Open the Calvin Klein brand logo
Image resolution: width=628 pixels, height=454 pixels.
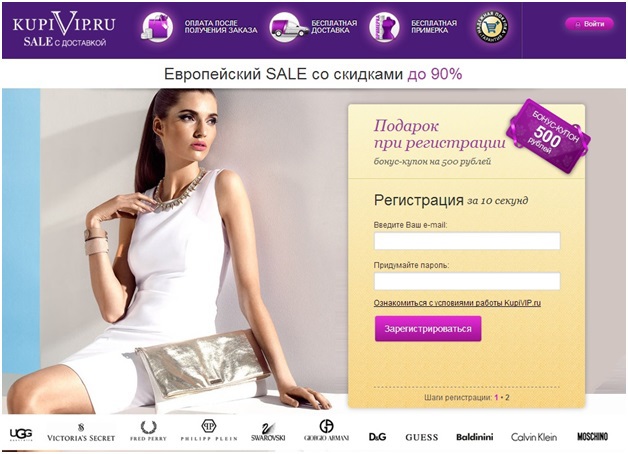point(534,437)
